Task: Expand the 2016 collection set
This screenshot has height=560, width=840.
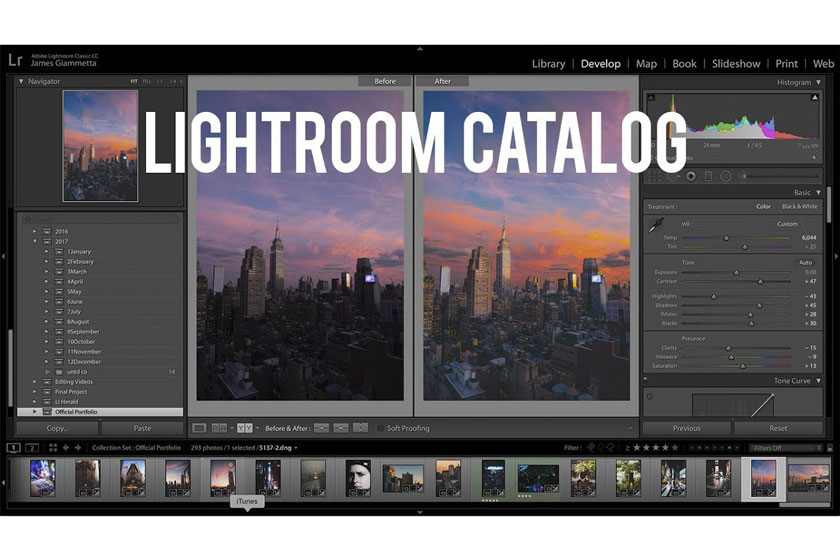Action: pos(35,232)
